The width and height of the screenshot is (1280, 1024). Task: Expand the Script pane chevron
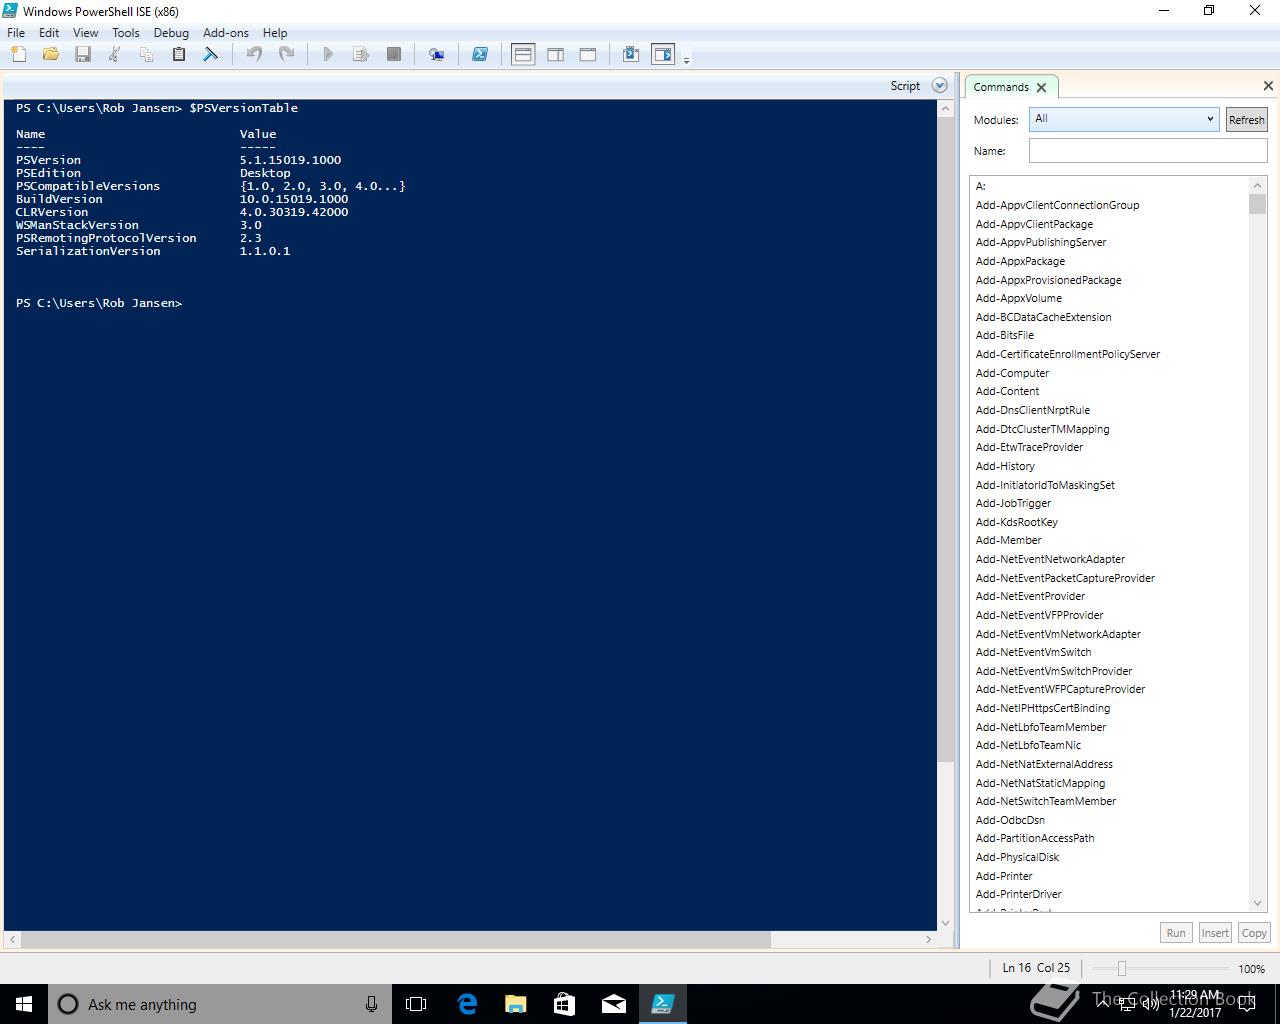tap(939, 86)
